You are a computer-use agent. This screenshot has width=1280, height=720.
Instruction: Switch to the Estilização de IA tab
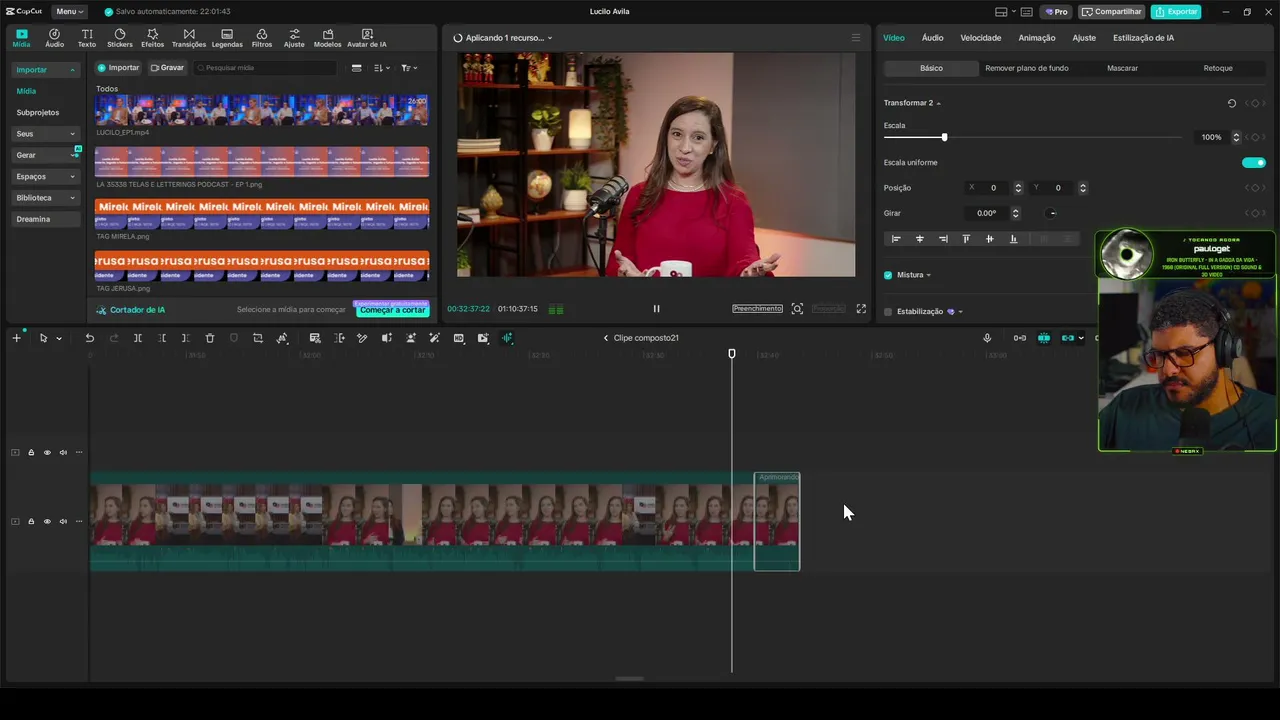[x=1143, y=38]
